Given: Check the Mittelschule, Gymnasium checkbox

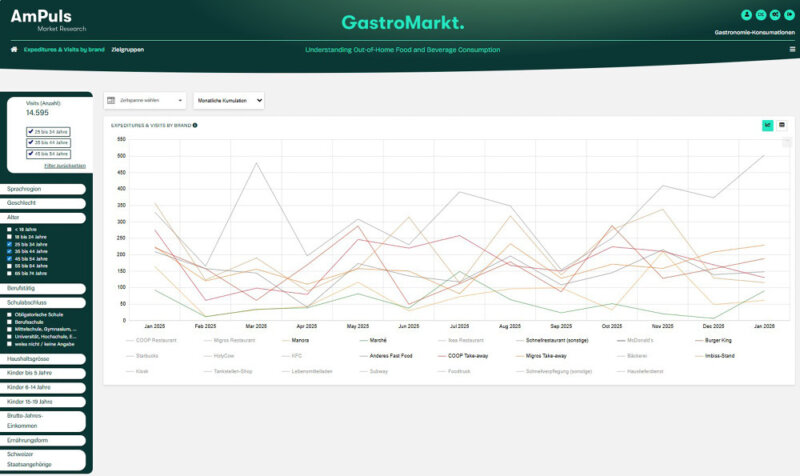Looking at the screenshot, I should (9, 330).
